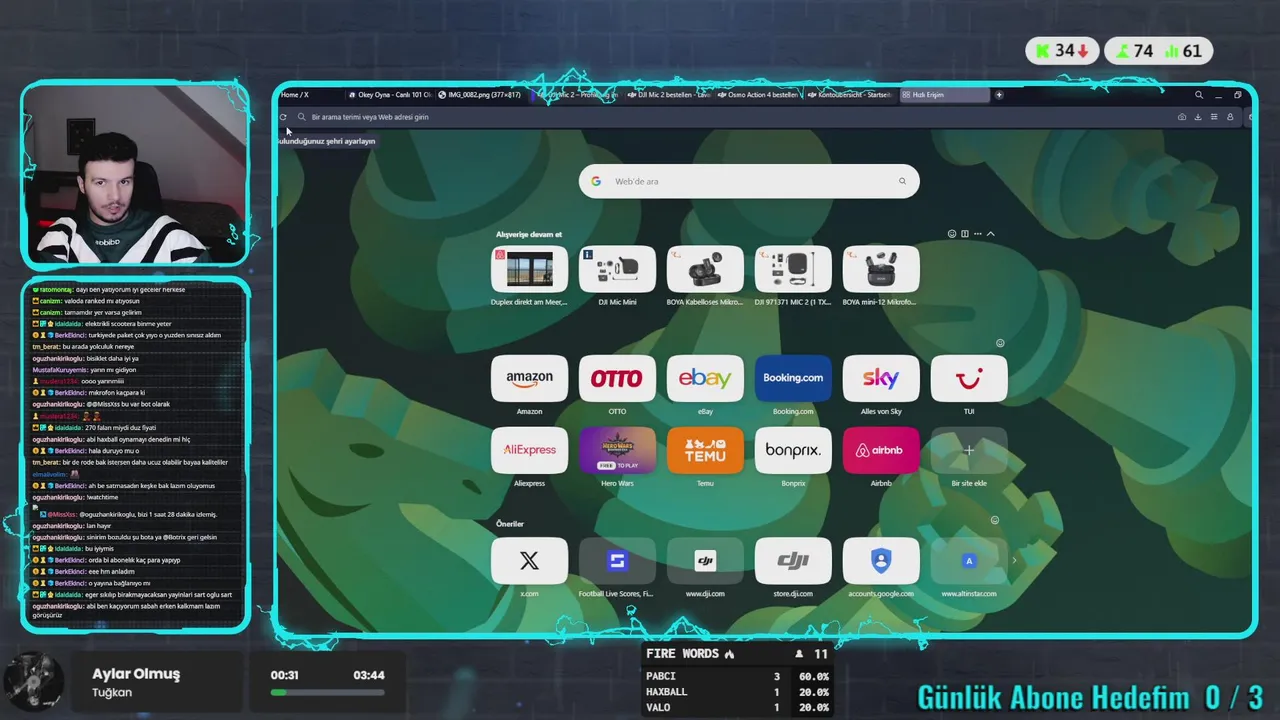Open the www.altinstar.com suggestion tile

(x=969, y=561)
